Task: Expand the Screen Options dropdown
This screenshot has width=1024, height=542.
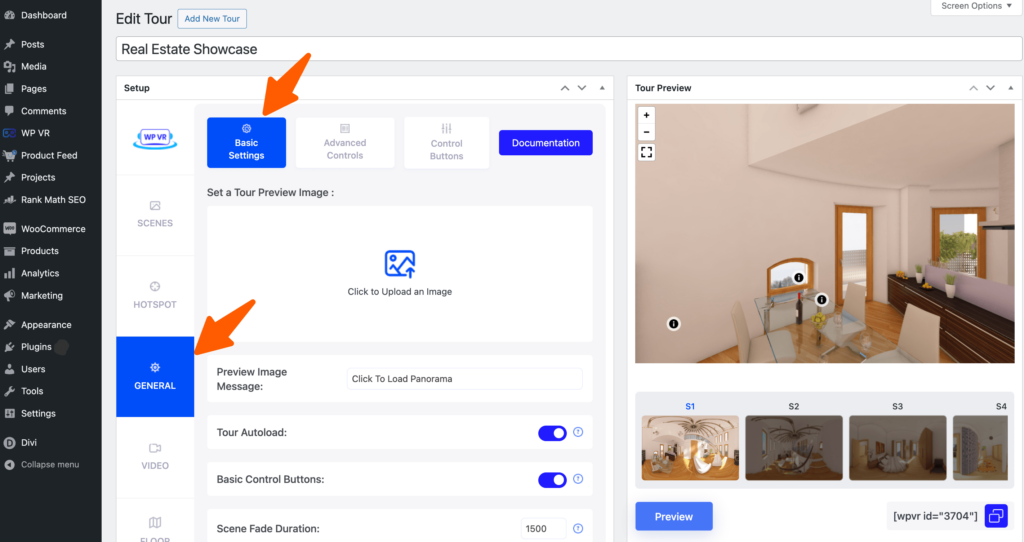Action: click(976, 6)
